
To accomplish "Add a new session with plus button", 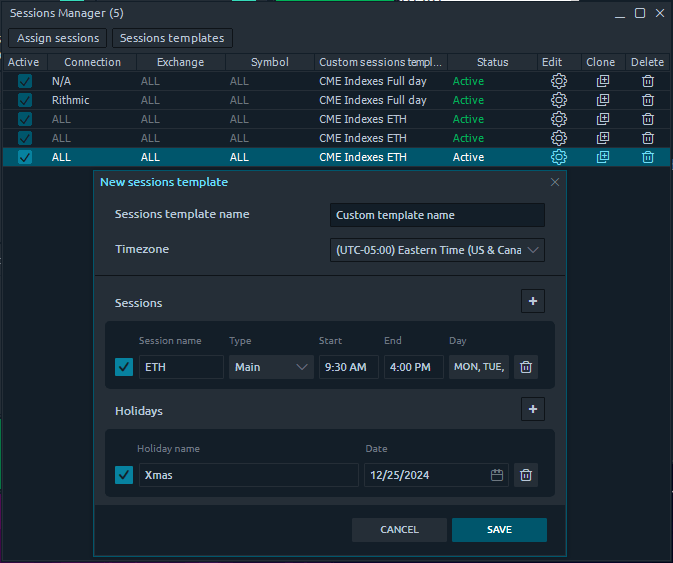I will (532, 301).
